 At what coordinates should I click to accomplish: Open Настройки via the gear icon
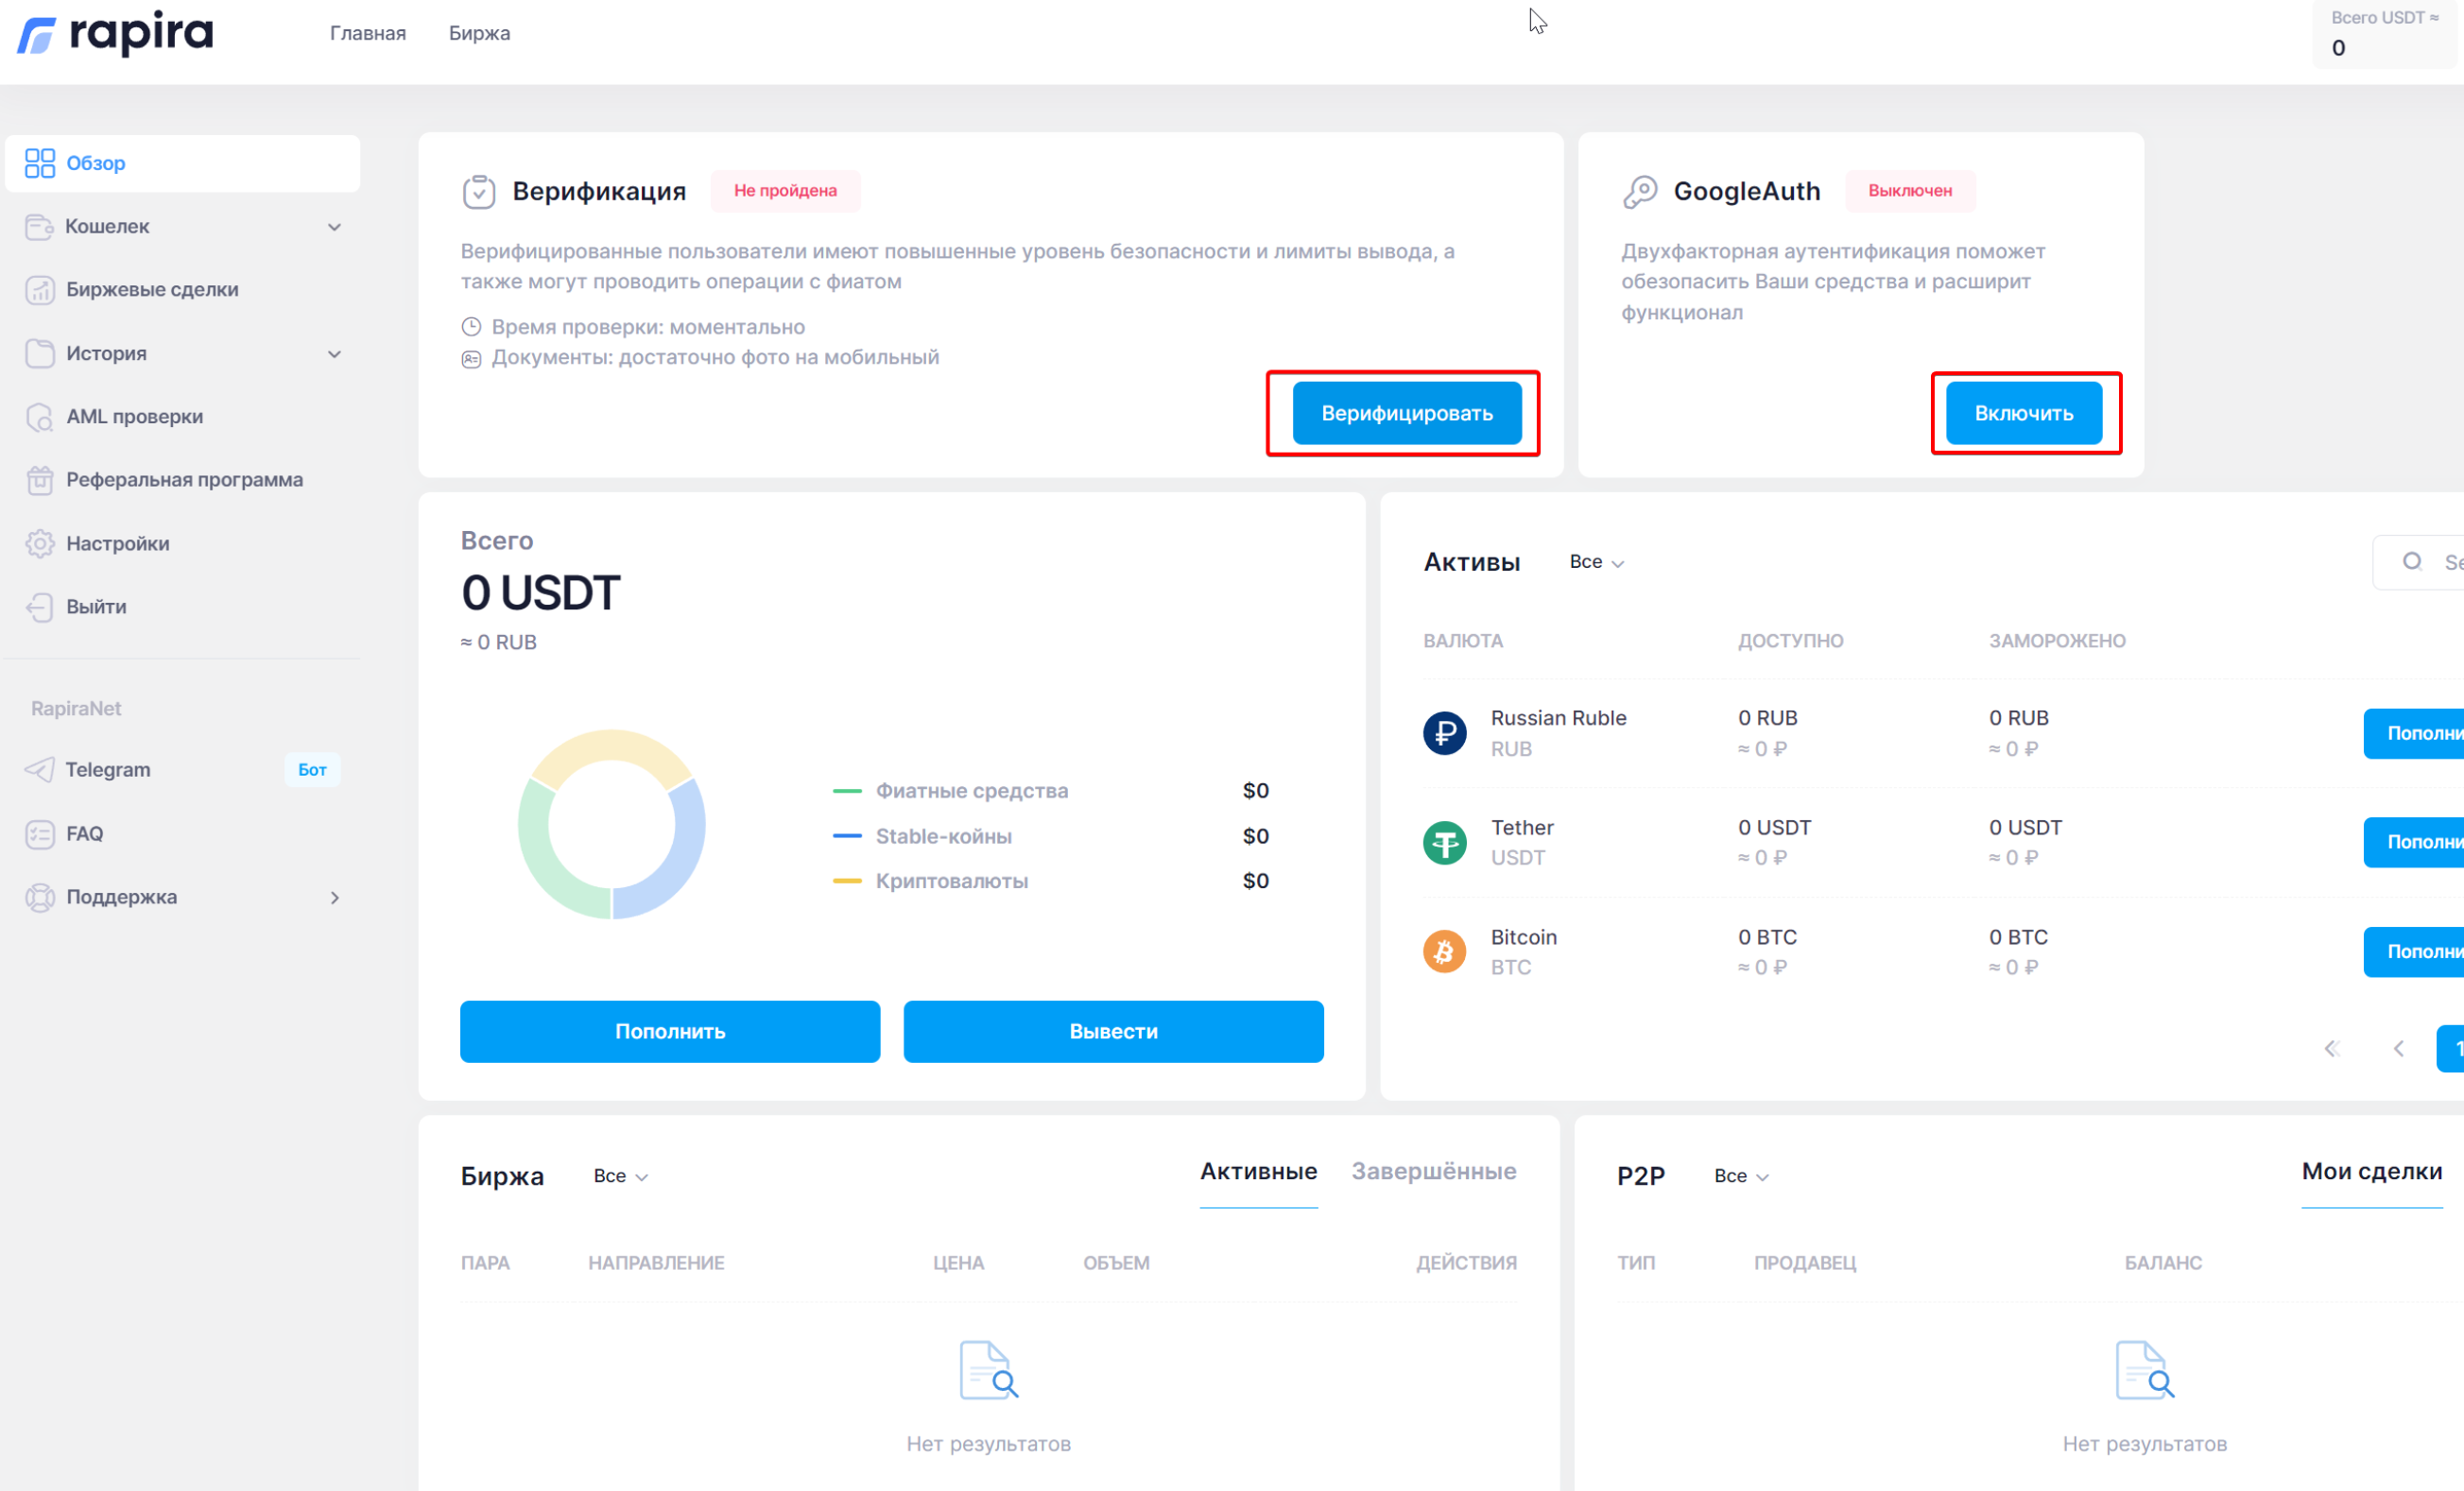click(x=40, y=544)
